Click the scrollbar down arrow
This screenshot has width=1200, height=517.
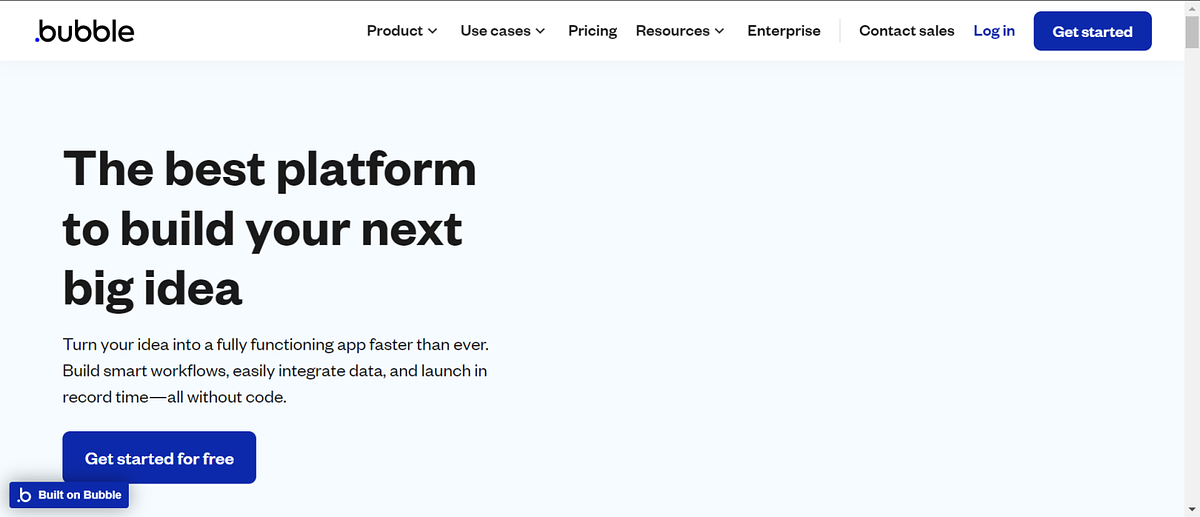coord(1191,508)
